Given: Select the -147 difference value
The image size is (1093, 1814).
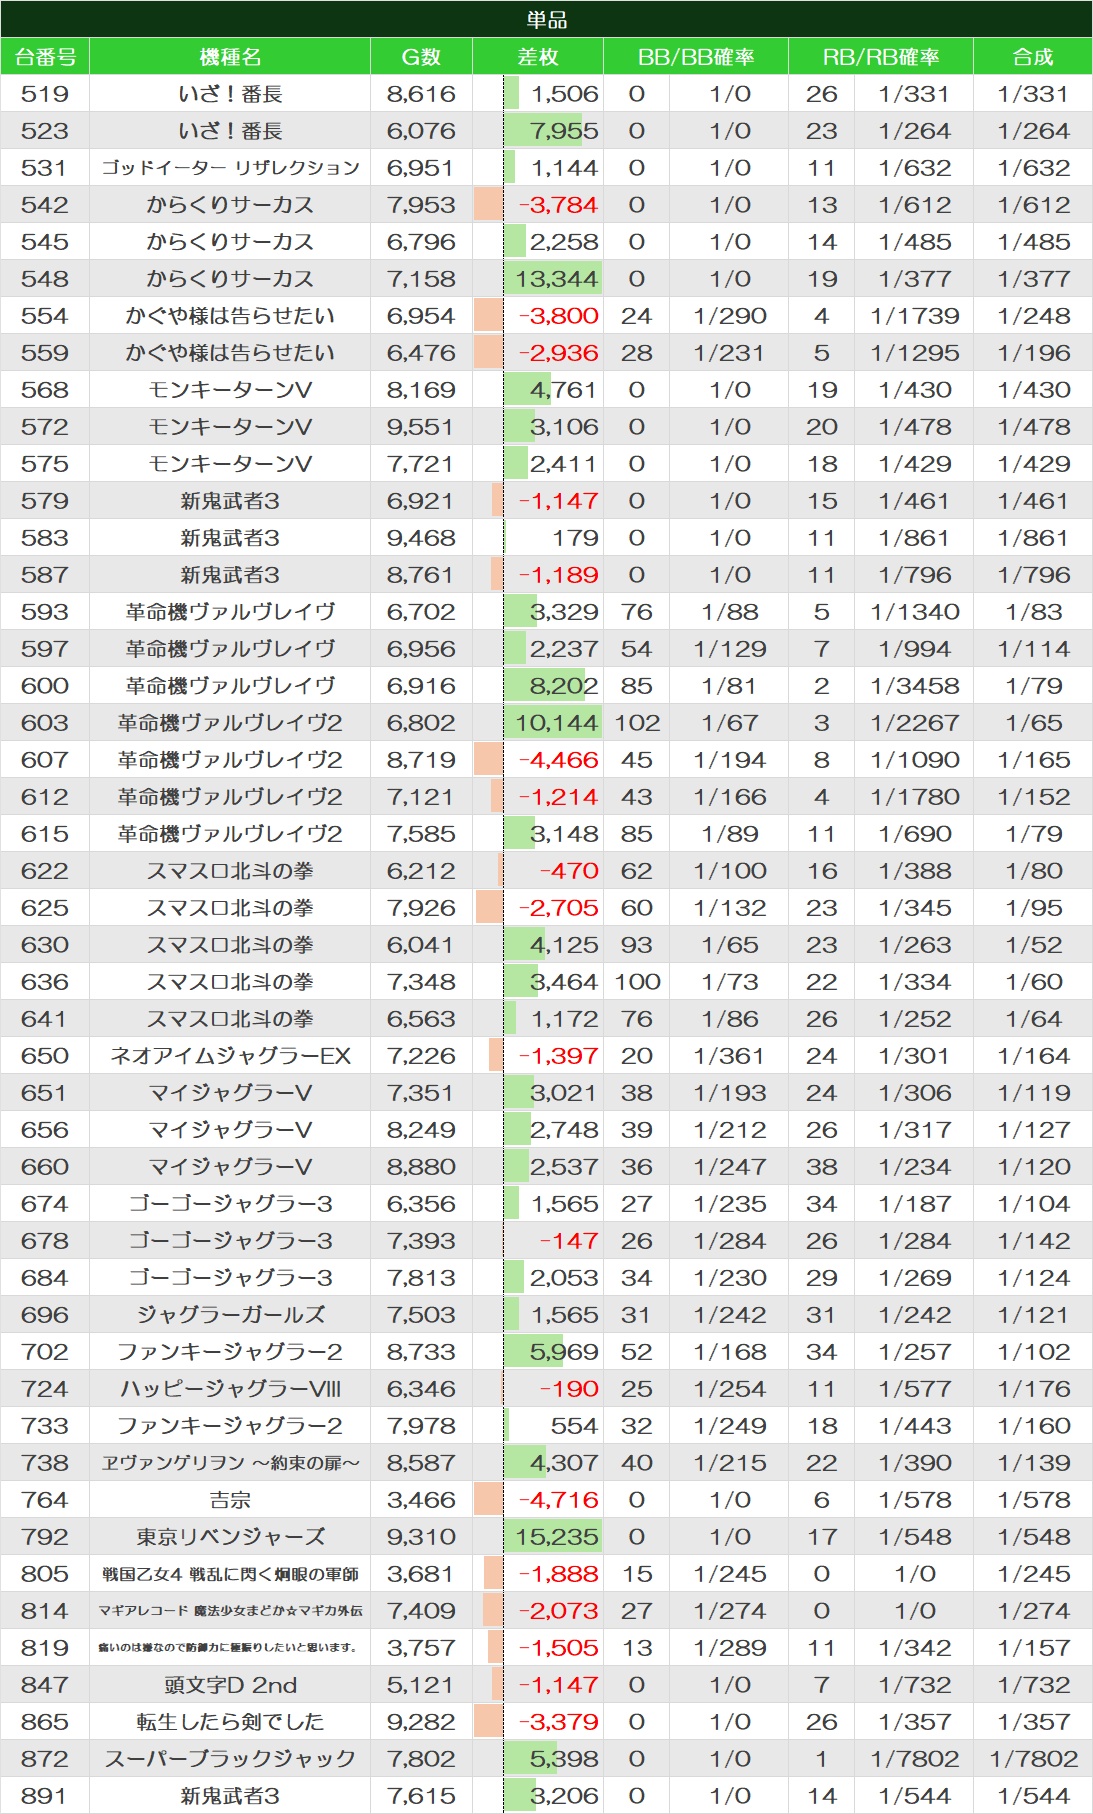Looking at the screenshot, I should tap(569, 1241).
